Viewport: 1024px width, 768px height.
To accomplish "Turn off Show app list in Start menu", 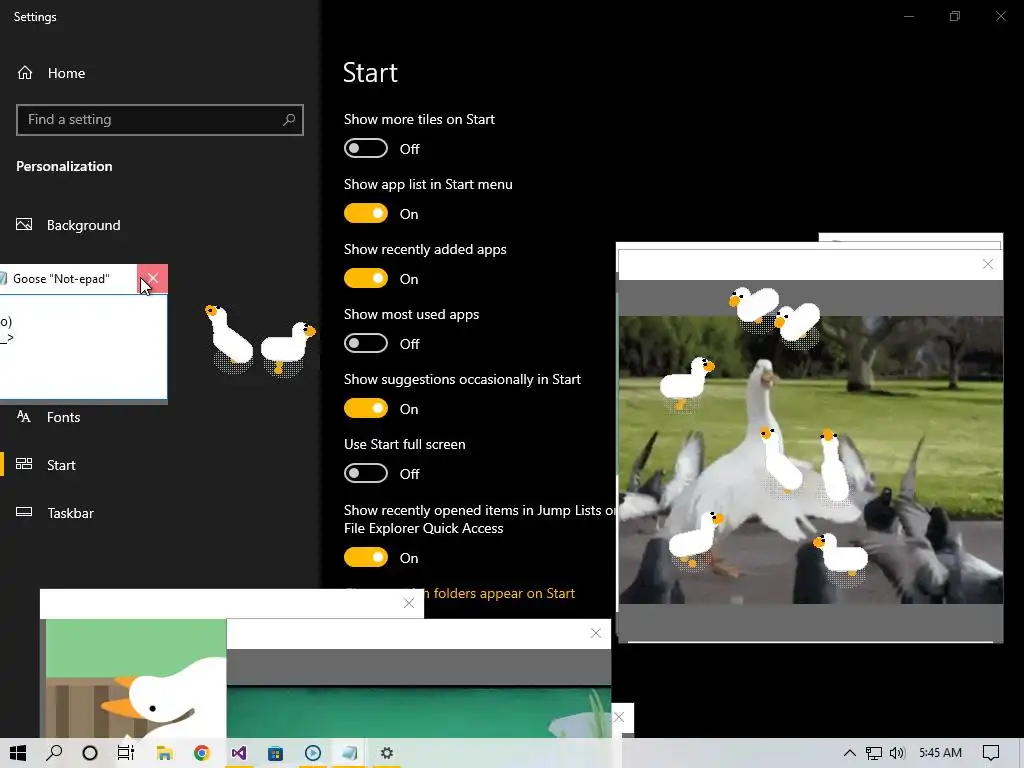I will [x=366, y=214].
